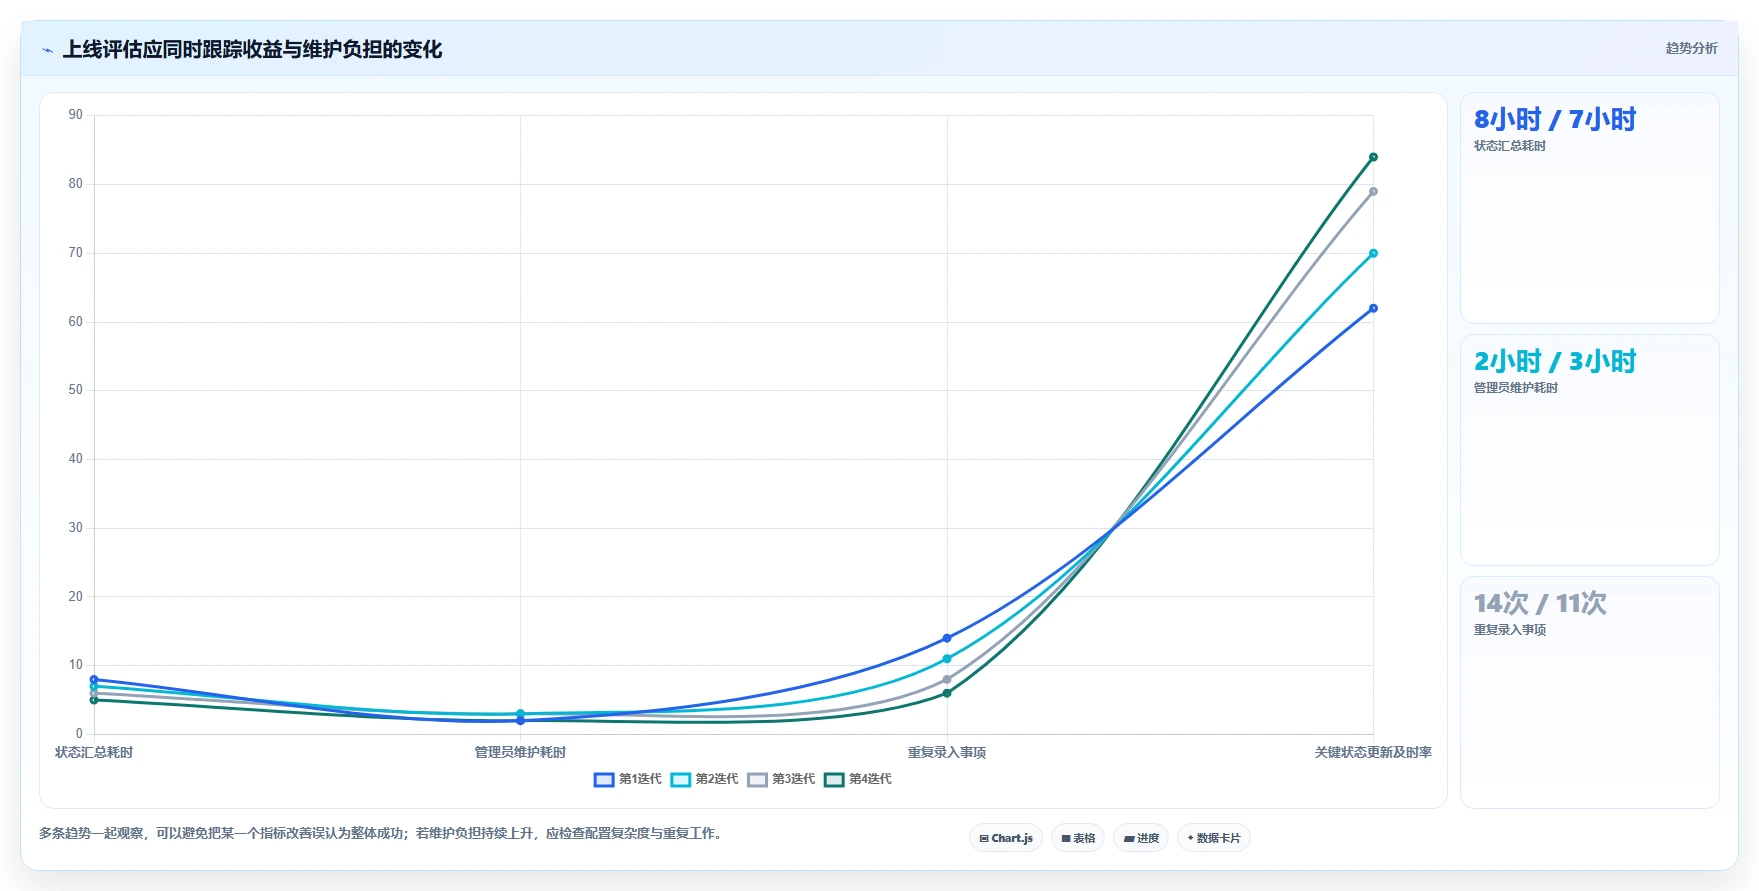Click the 8小时 / 7小时 card value
Screen dimensions: 1759x891
[x=1555, y=119]
